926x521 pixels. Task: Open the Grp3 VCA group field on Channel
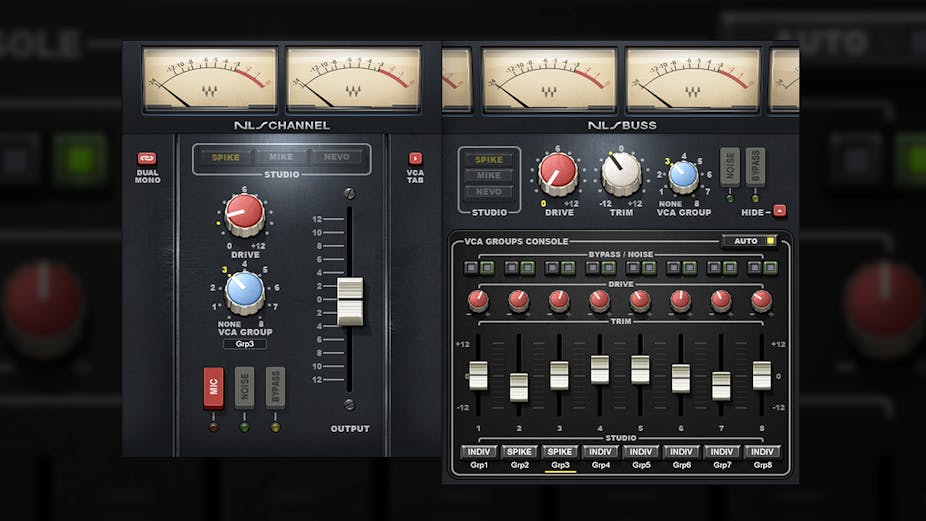[x=244, y=343]
